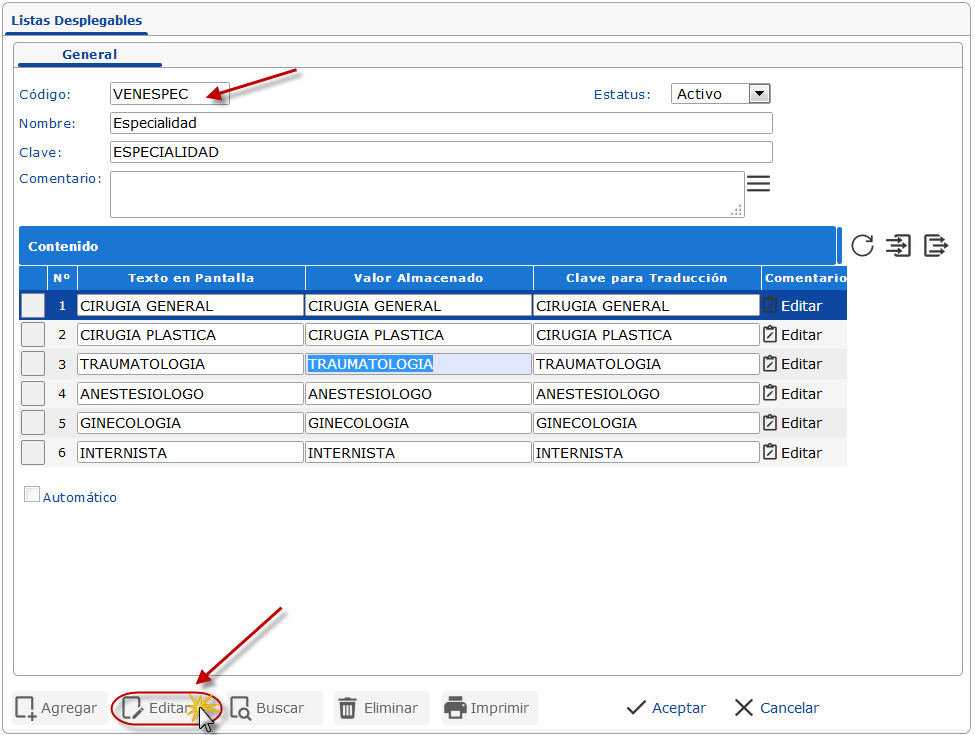Open the Estatus dropdown
975x735 pixels.
click(x=759, y=94)
